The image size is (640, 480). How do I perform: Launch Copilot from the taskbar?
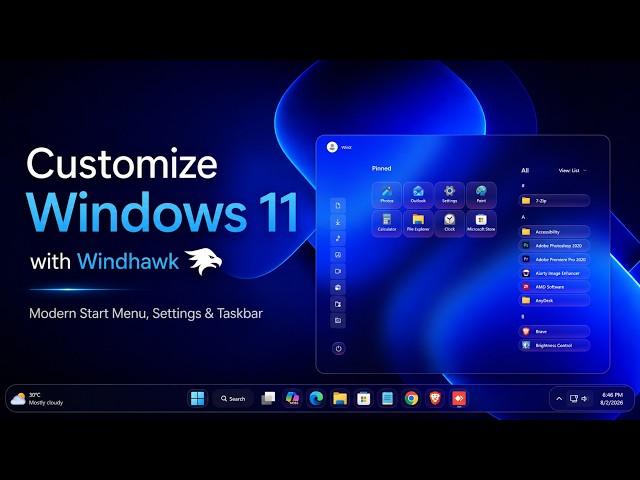pyautogui.click(x=292, y=398)
